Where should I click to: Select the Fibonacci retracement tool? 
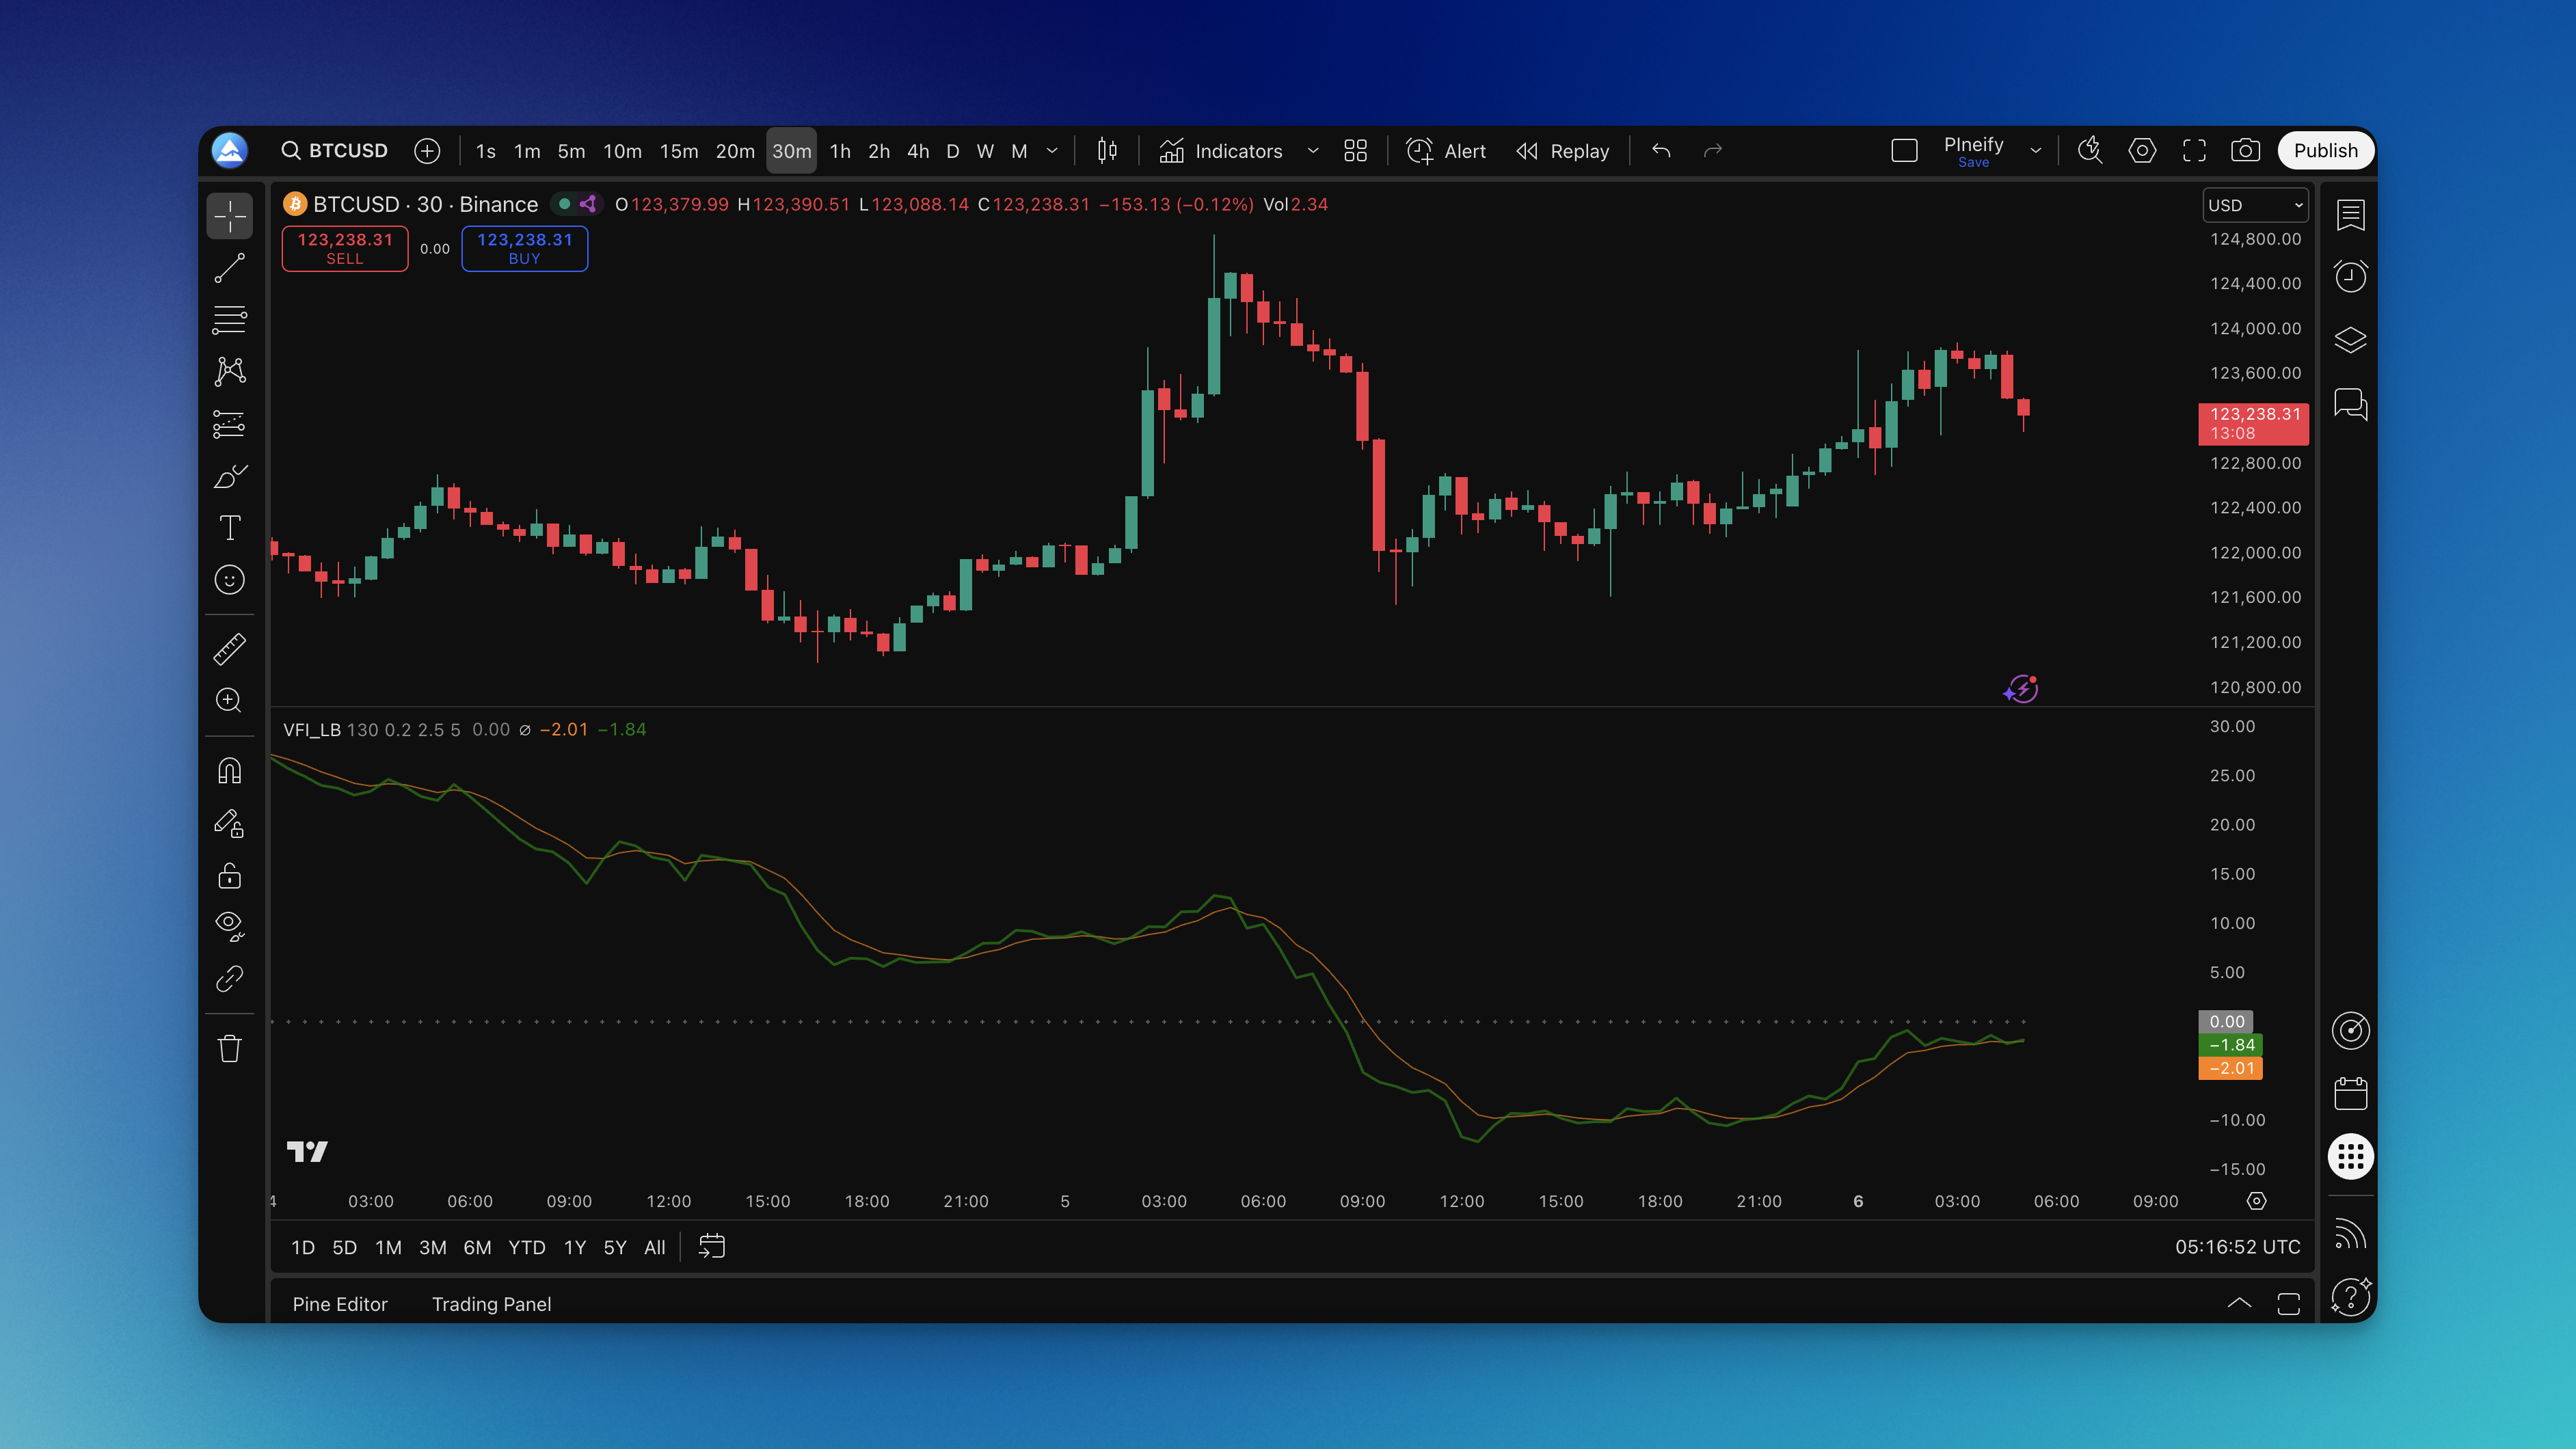pos(229,320)
